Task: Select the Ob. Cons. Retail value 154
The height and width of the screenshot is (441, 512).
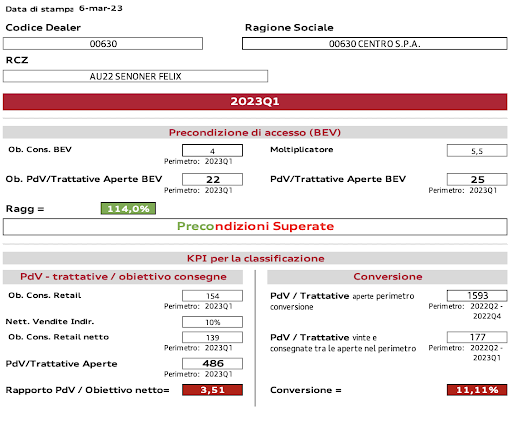Action: click(x=212, y=296)
